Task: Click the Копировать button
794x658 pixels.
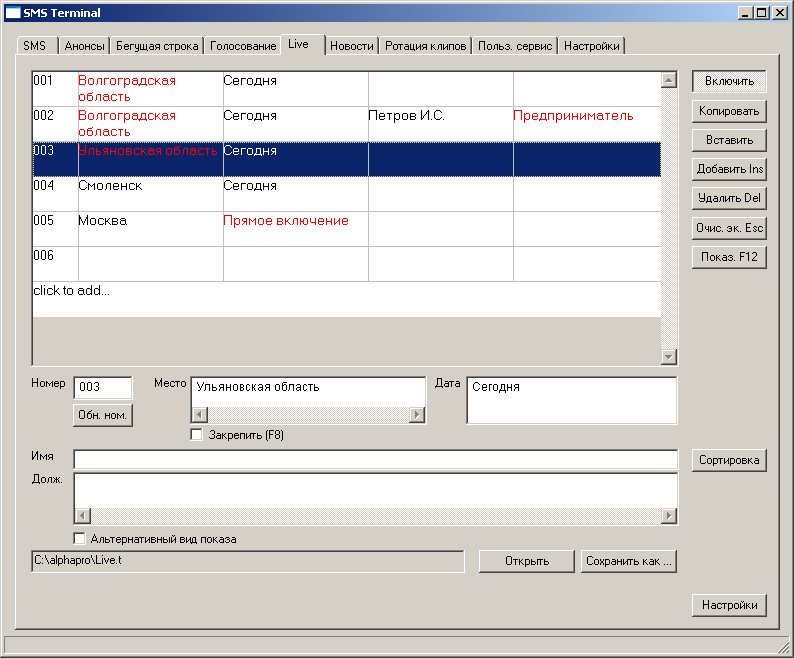Action: pos(729,111)
